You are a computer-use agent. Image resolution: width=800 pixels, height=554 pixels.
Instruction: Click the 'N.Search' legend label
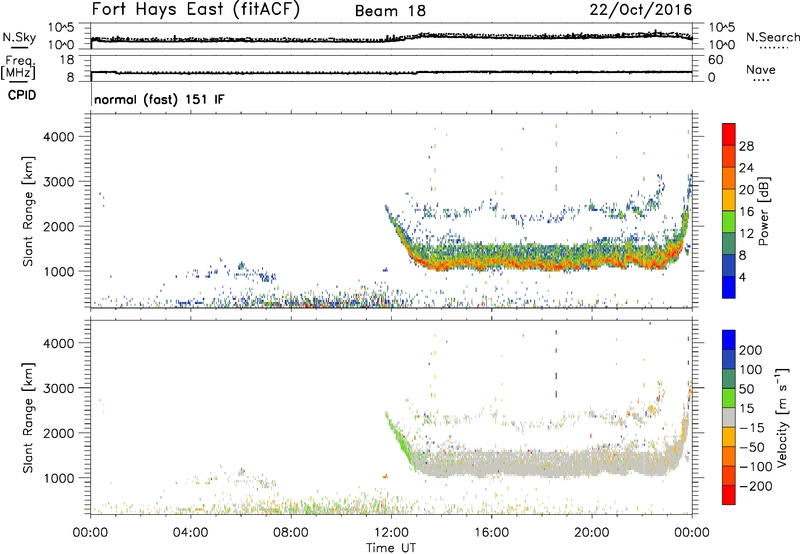pyautogui.click(x=772, y=37)
